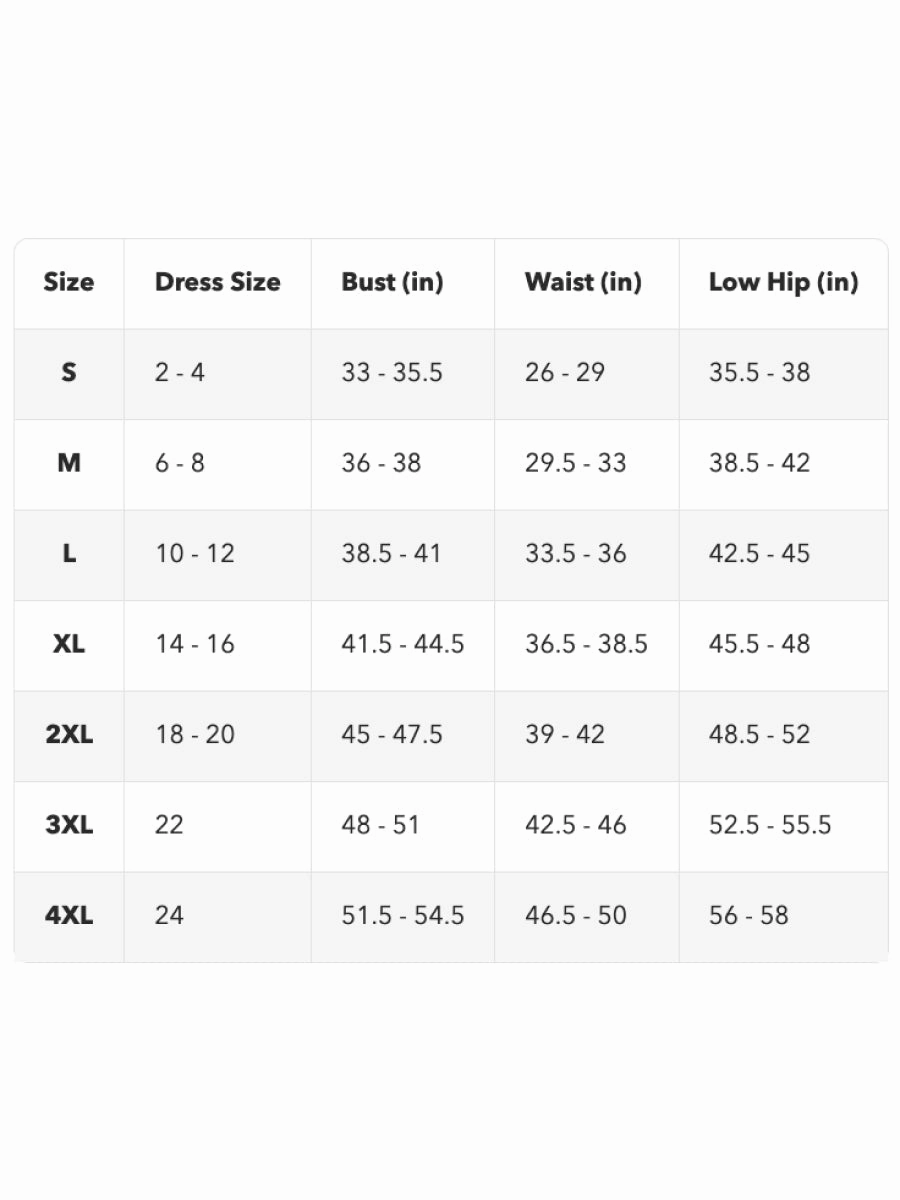
Task: Select the M size row label
Action: pos(69,463)
